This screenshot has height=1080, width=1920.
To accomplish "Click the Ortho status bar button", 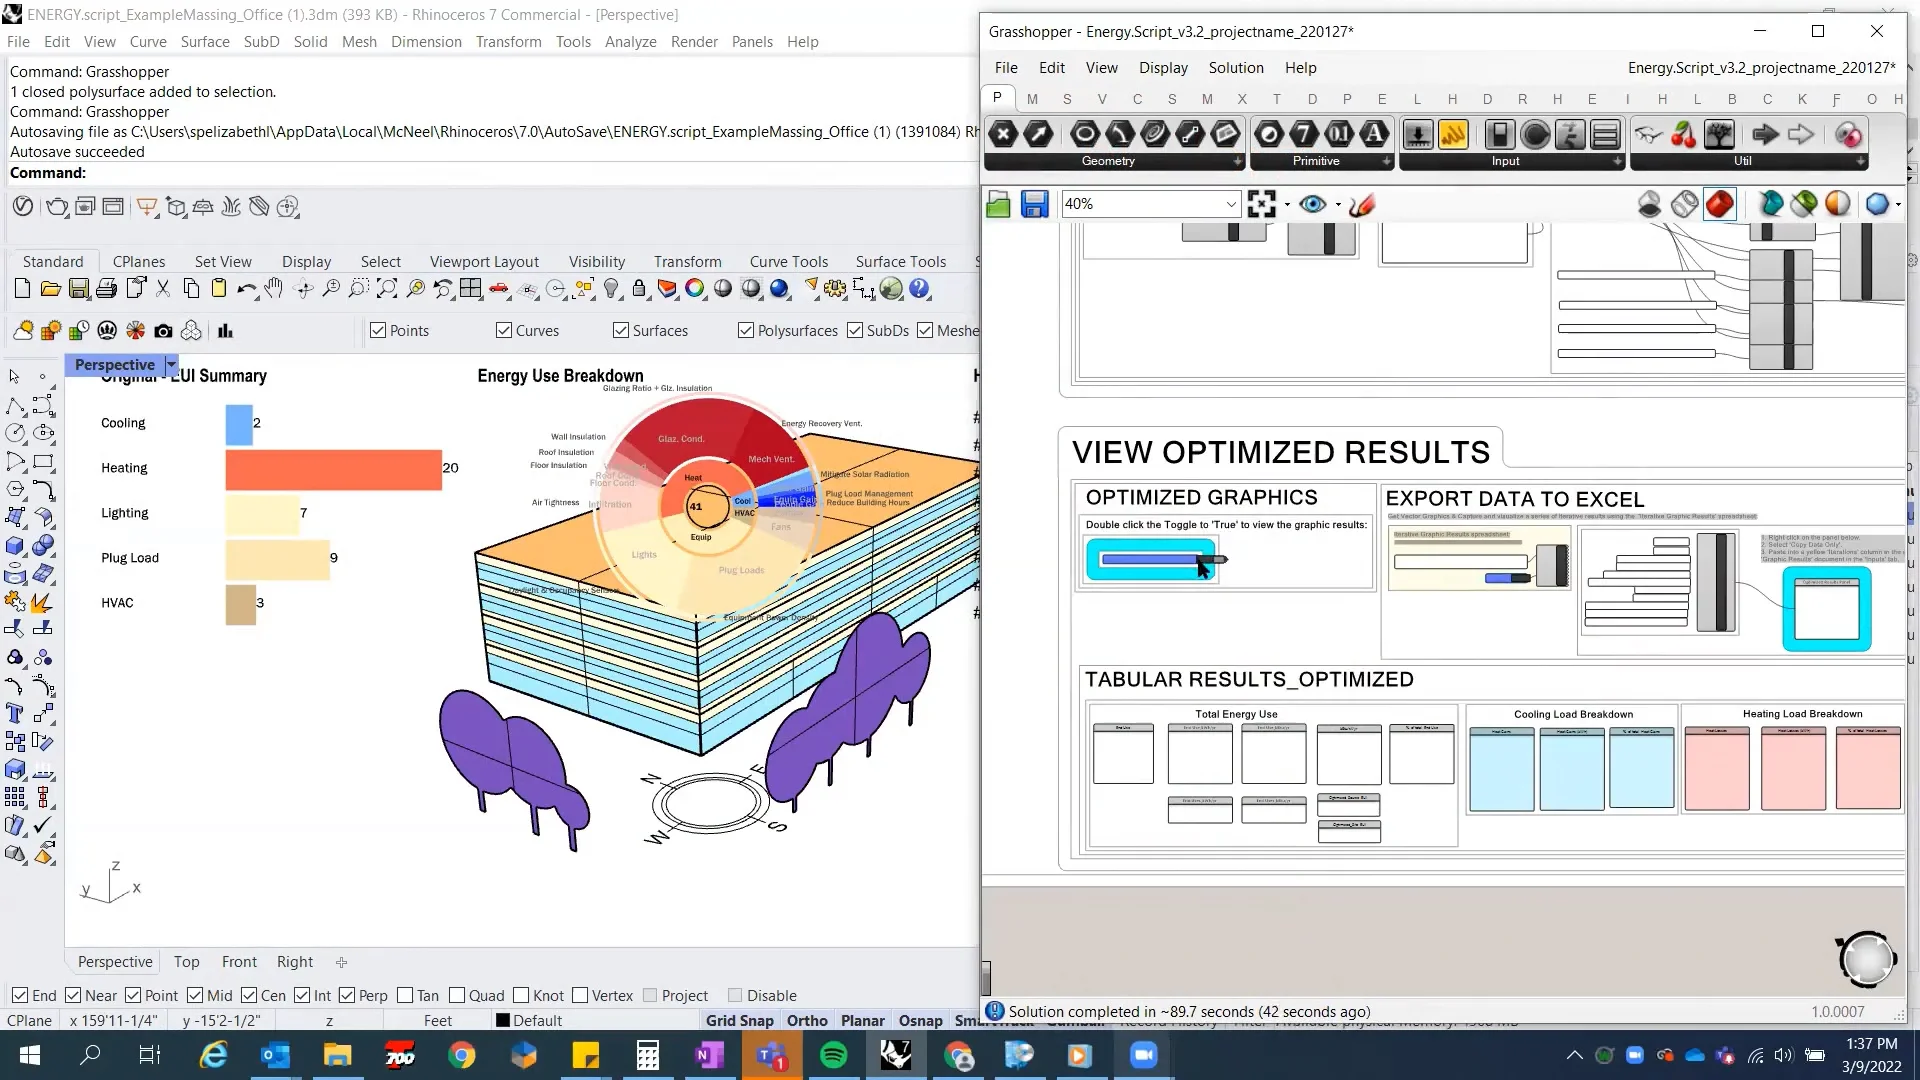I will point(806,1020).
